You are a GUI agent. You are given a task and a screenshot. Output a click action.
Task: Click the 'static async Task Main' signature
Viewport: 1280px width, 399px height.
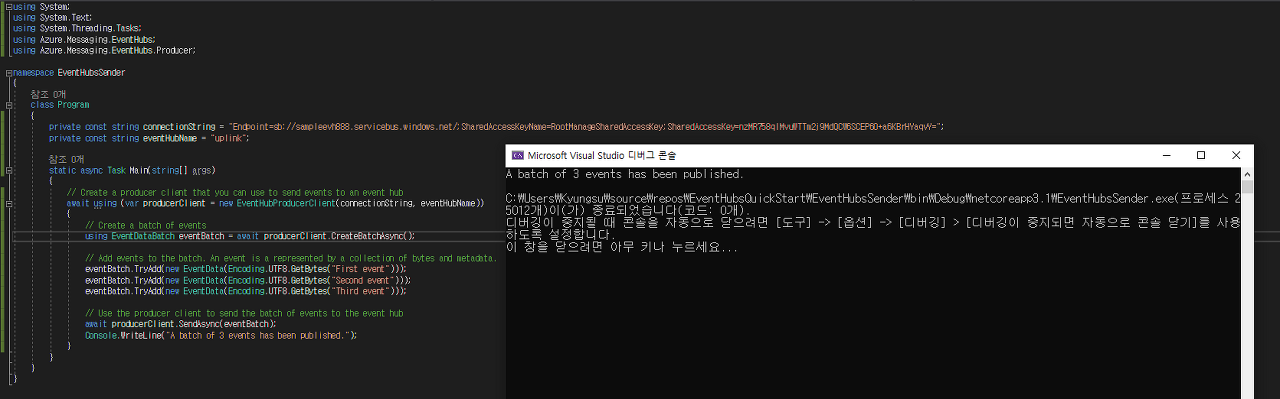pyautogui.click(x=133, y=170)
